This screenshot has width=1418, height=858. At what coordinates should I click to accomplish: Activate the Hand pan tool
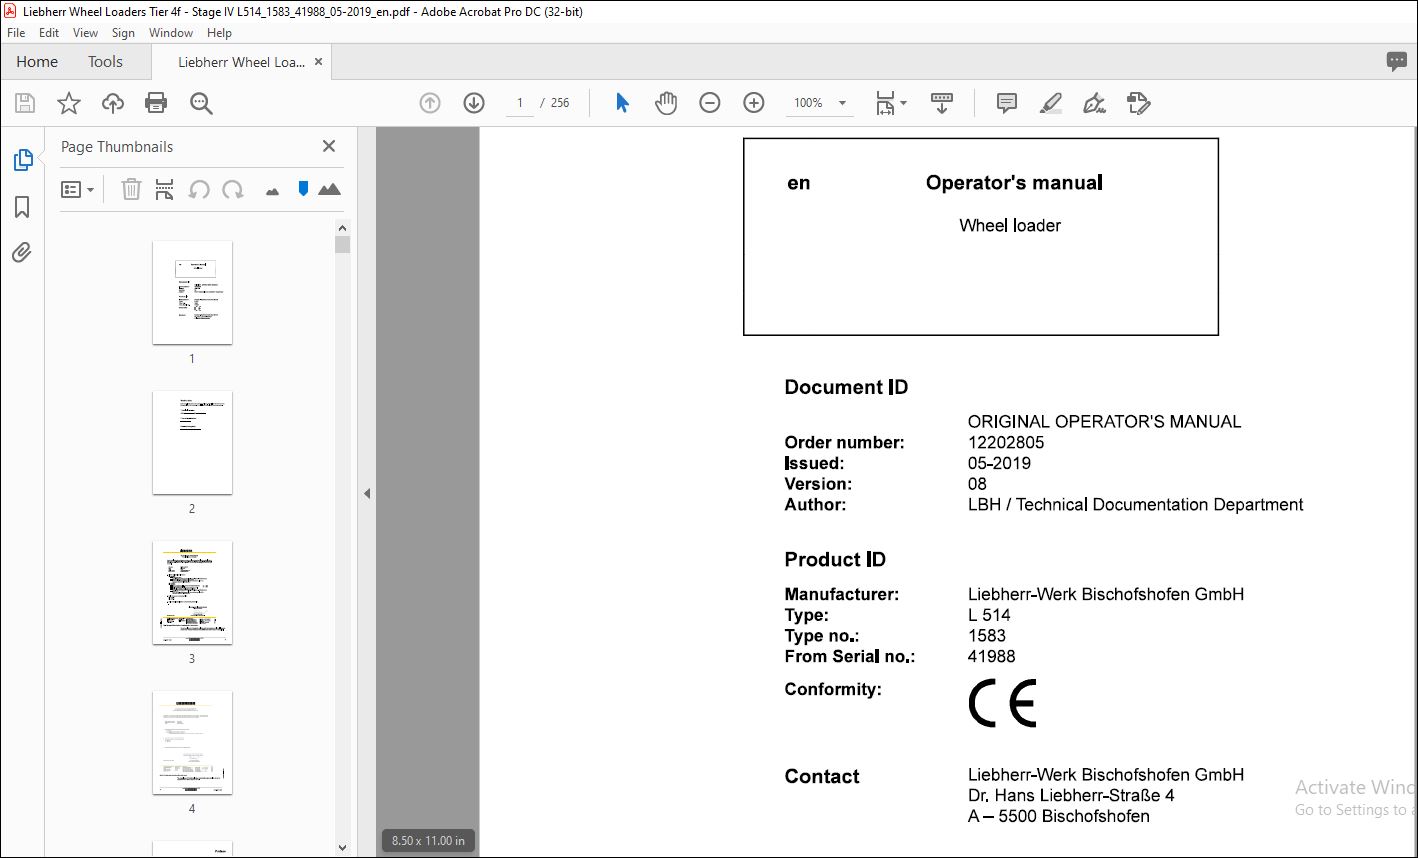tap(666, 103)
